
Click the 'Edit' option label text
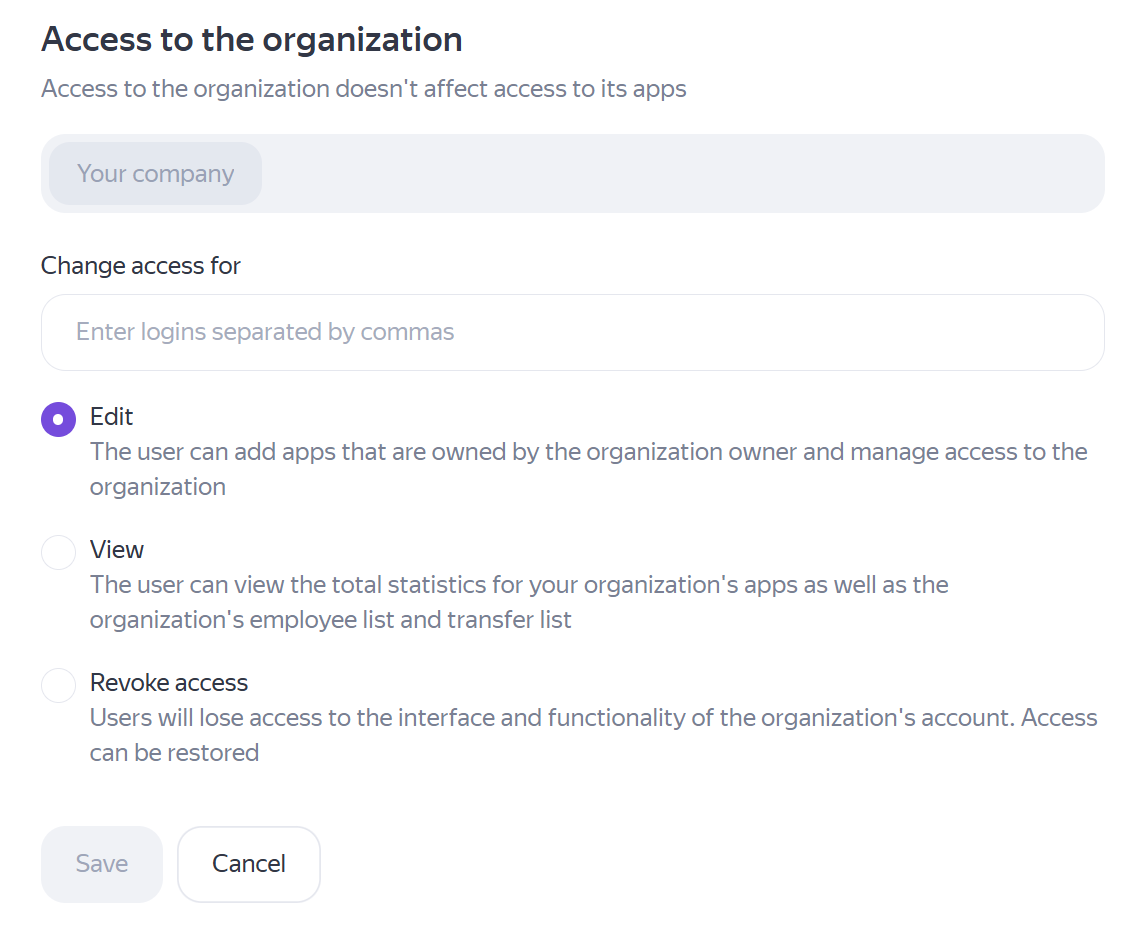click(x=111, y=417)
